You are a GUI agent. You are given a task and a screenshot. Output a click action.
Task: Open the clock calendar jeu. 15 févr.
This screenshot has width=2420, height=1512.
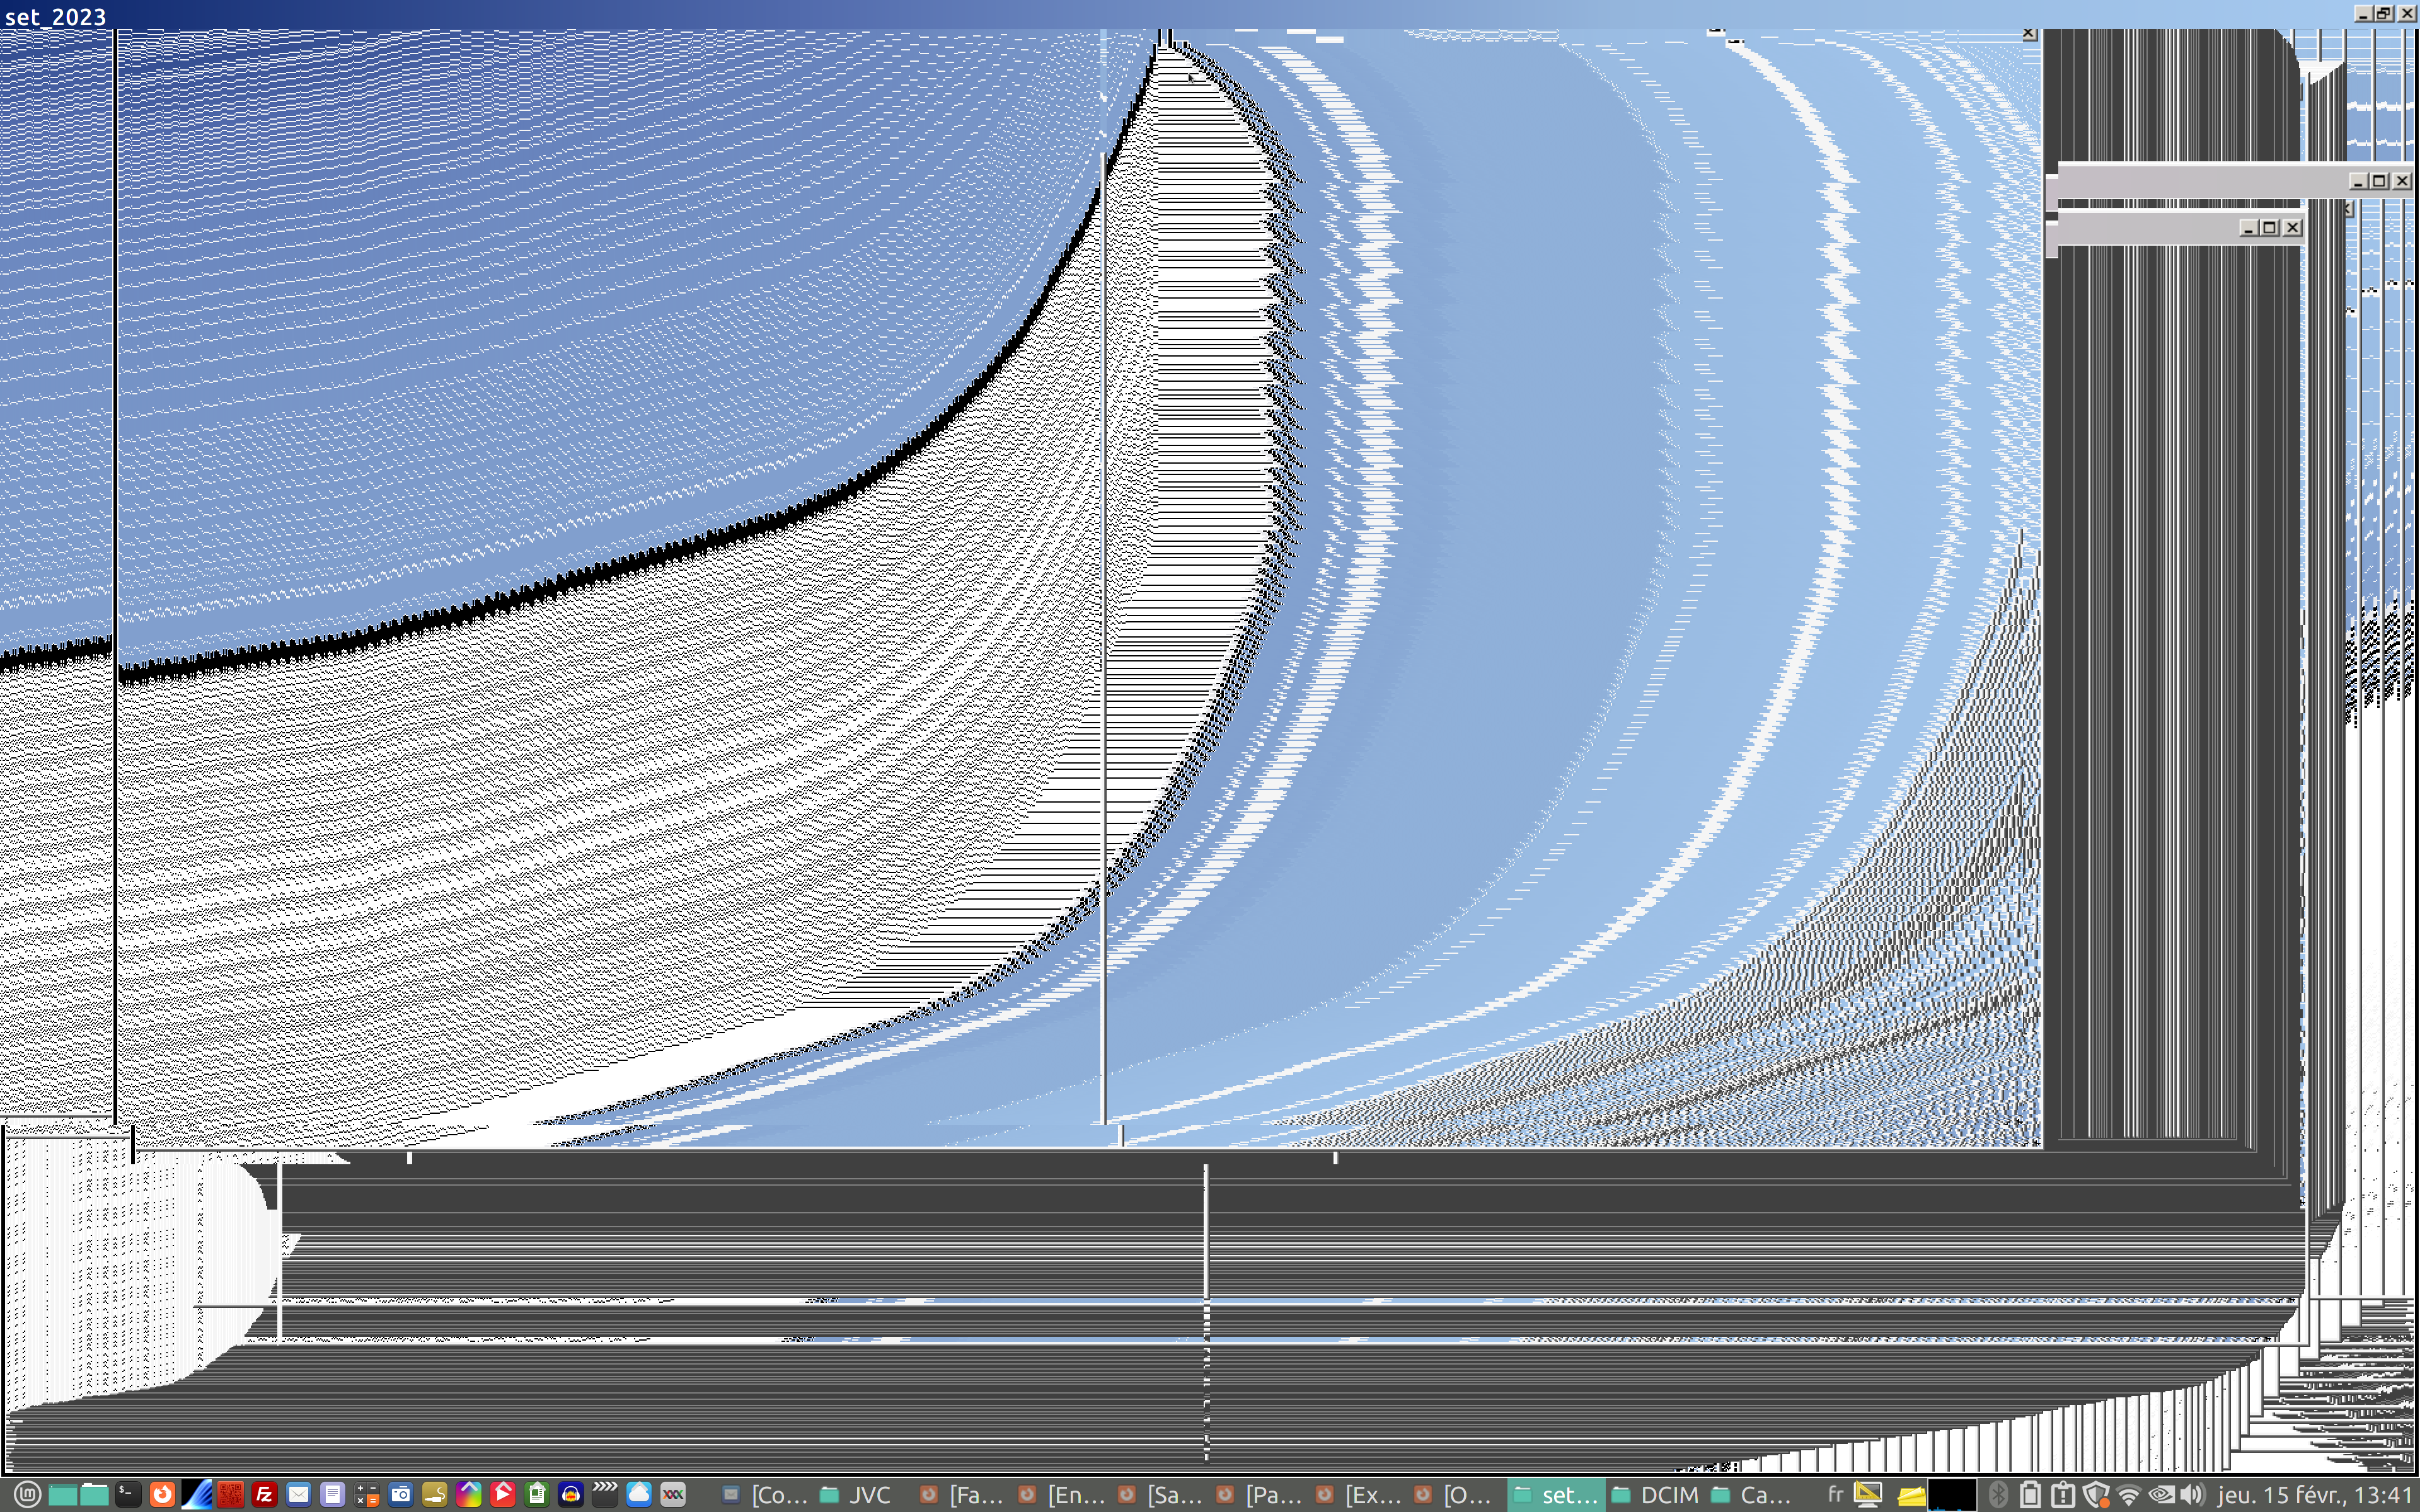[x=2314, y=1494]
